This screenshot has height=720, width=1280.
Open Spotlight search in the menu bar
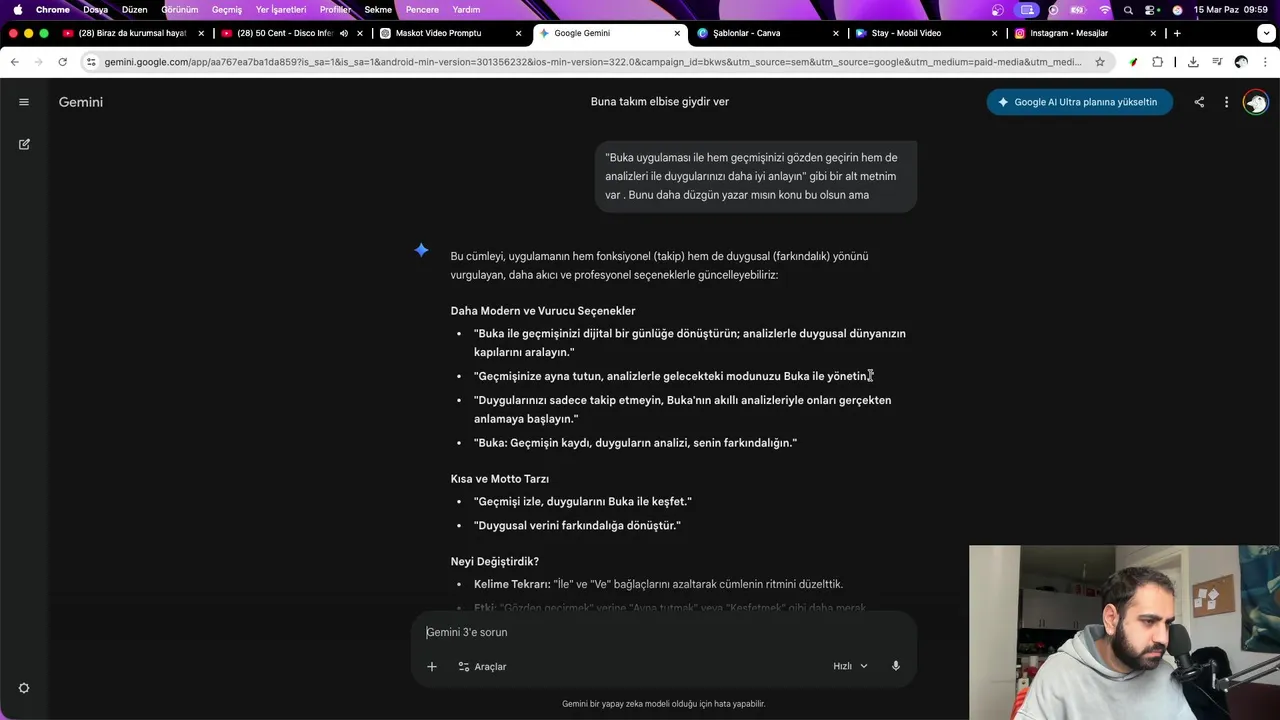tap(1128, 10)
